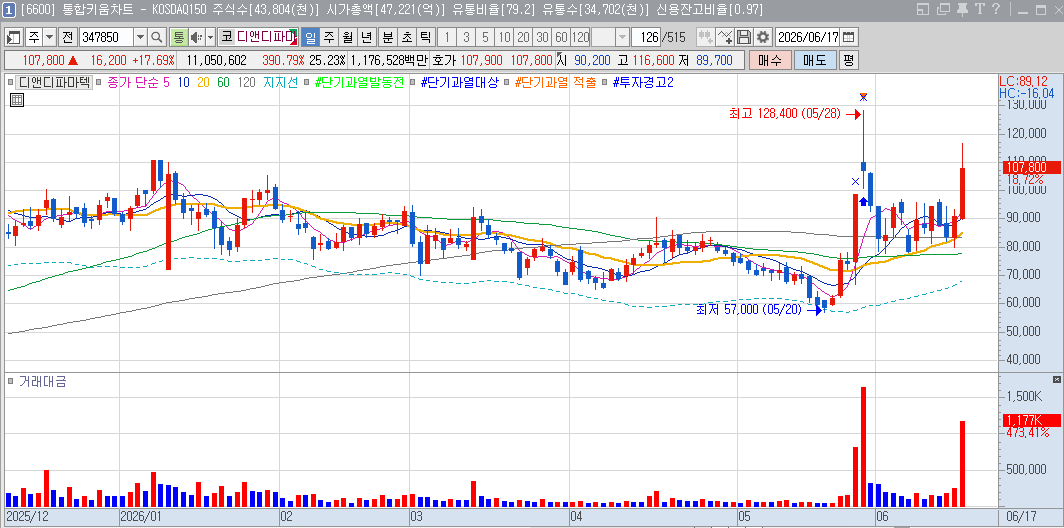The image size is (1064, 528).
Task: Select the 일 daily chart tab
Action: (309, 37)
